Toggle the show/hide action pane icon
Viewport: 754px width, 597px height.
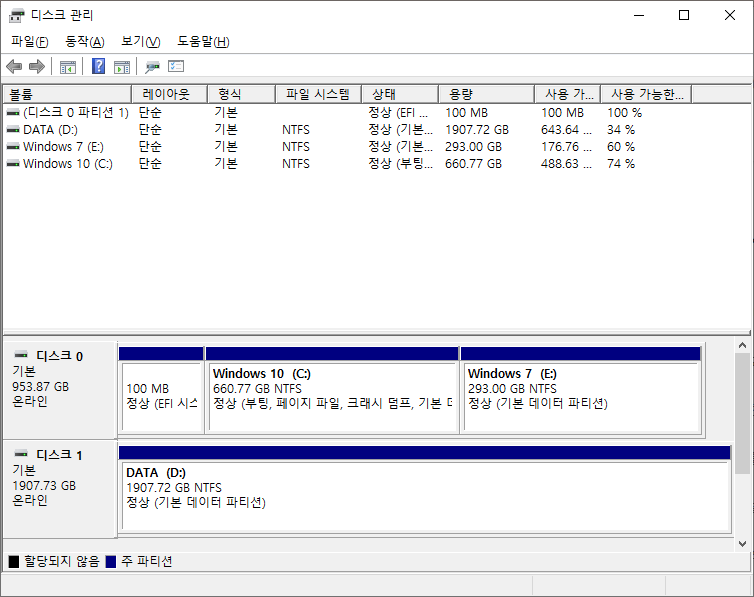(x=122, y=67)
